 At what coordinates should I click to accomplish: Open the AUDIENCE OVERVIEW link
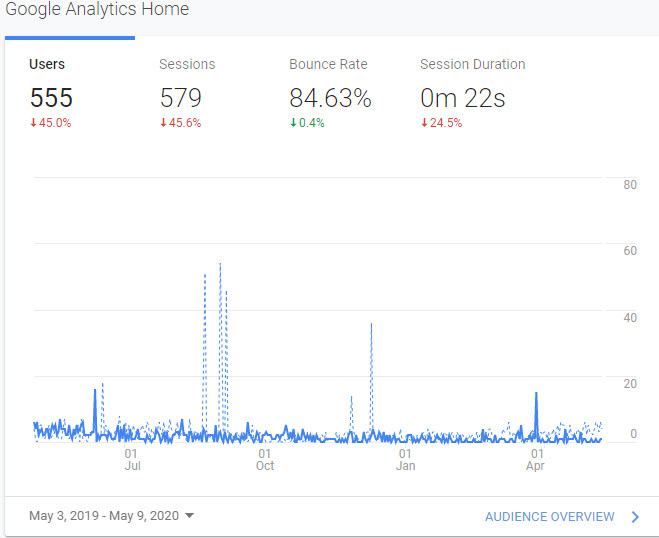pos(550,517)
